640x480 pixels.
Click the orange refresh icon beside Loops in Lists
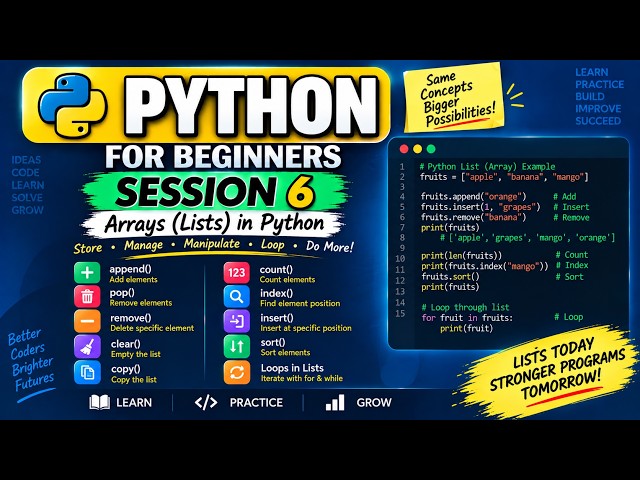tap(237, 372)
